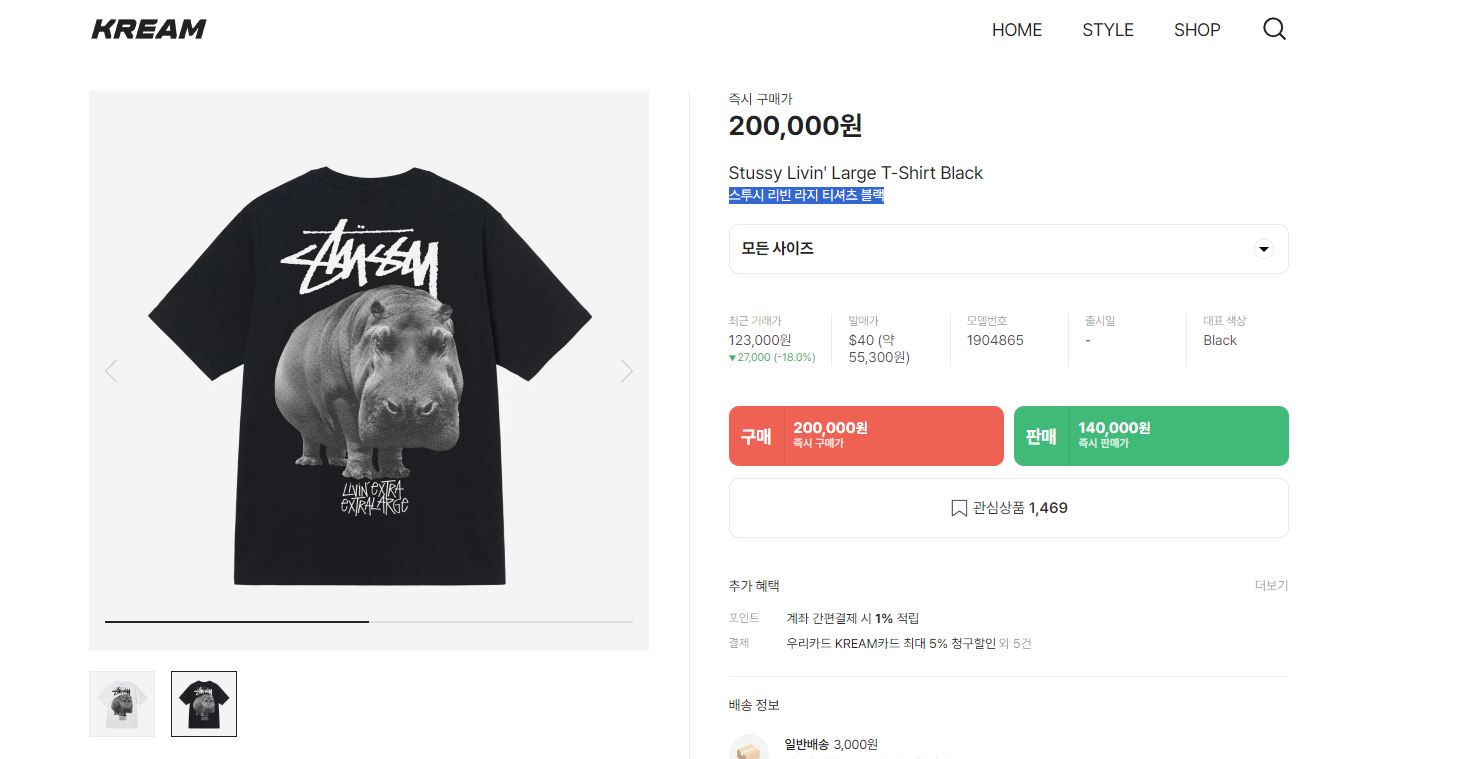The image size is (1481, 759).
Task: Add to 관심상품 wishlist button
Action: coord(1008,508)
